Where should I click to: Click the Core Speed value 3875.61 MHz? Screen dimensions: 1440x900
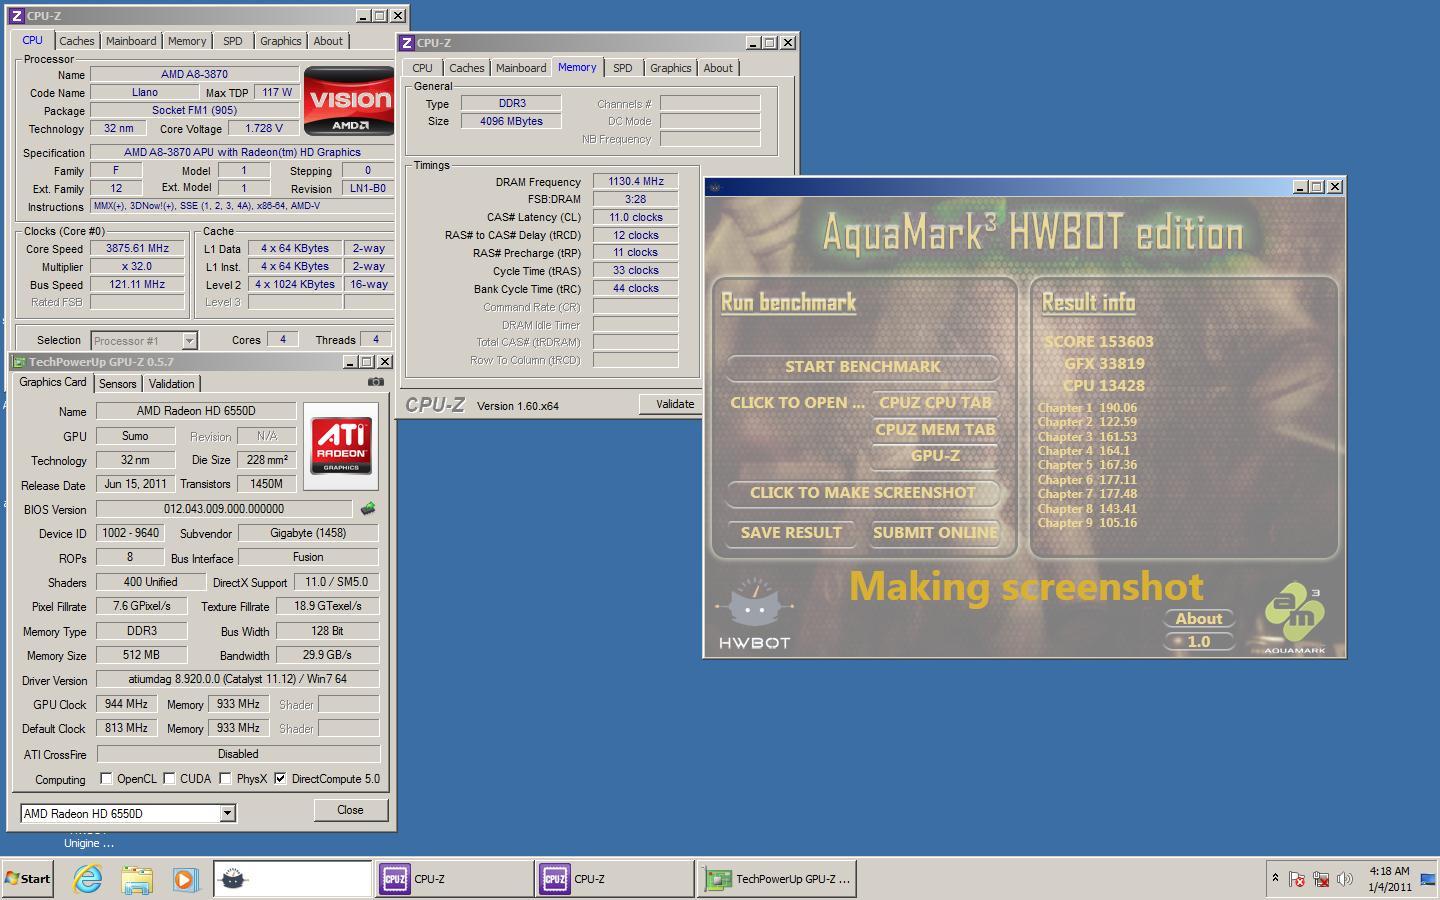pyautogui.click(x=138, y=249)
